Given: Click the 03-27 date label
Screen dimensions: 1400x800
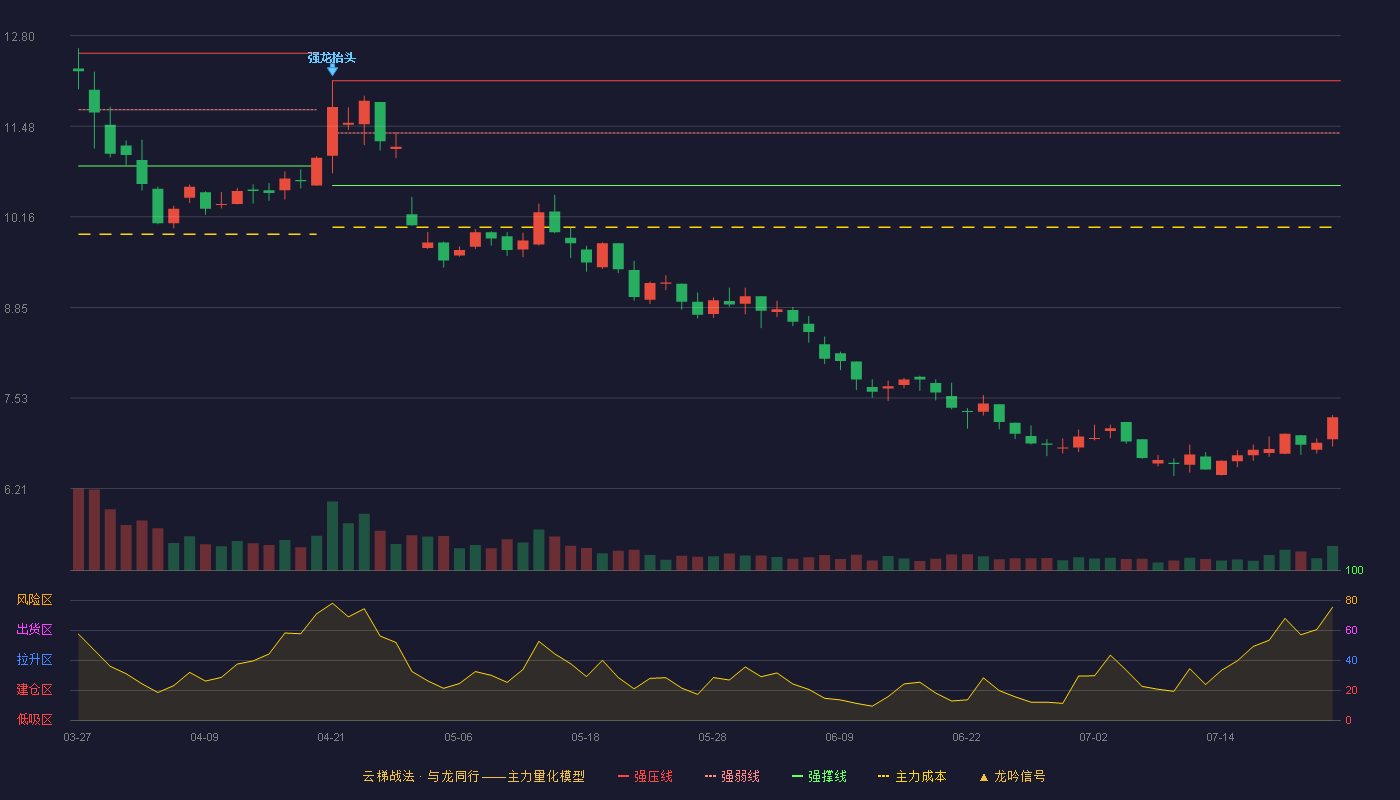Looking at the screenshot, I should 77,737.
